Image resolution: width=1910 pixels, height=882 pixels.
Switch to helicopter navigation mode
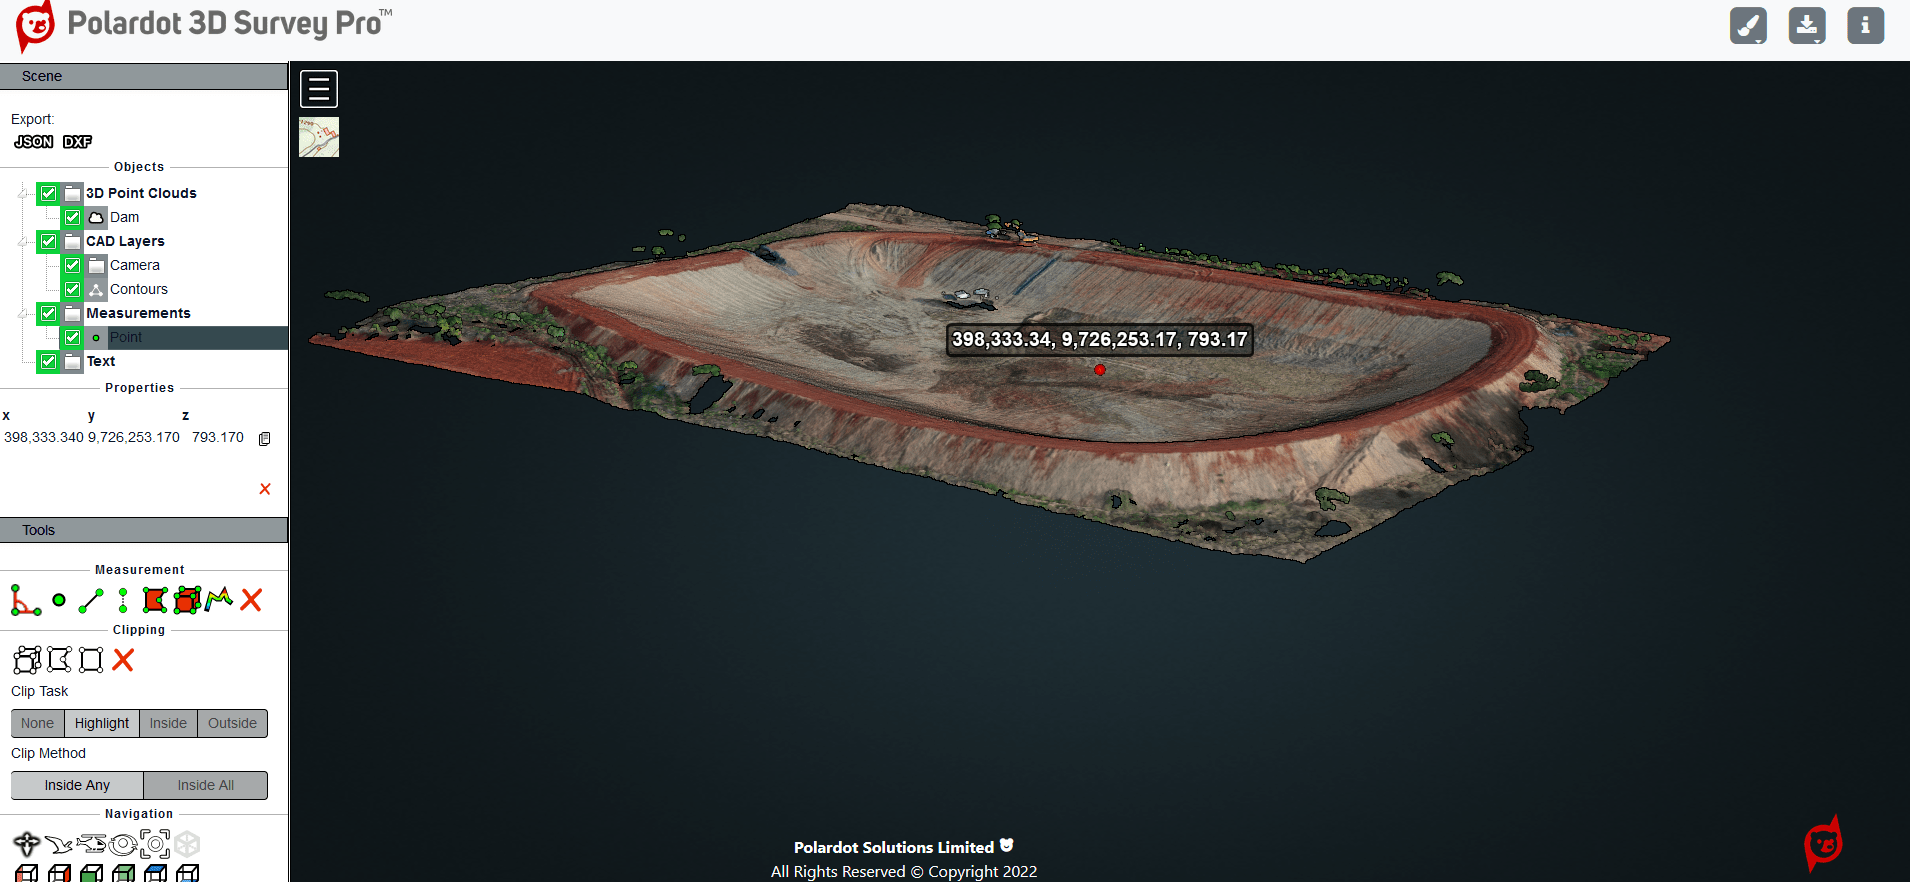(91, 844)
